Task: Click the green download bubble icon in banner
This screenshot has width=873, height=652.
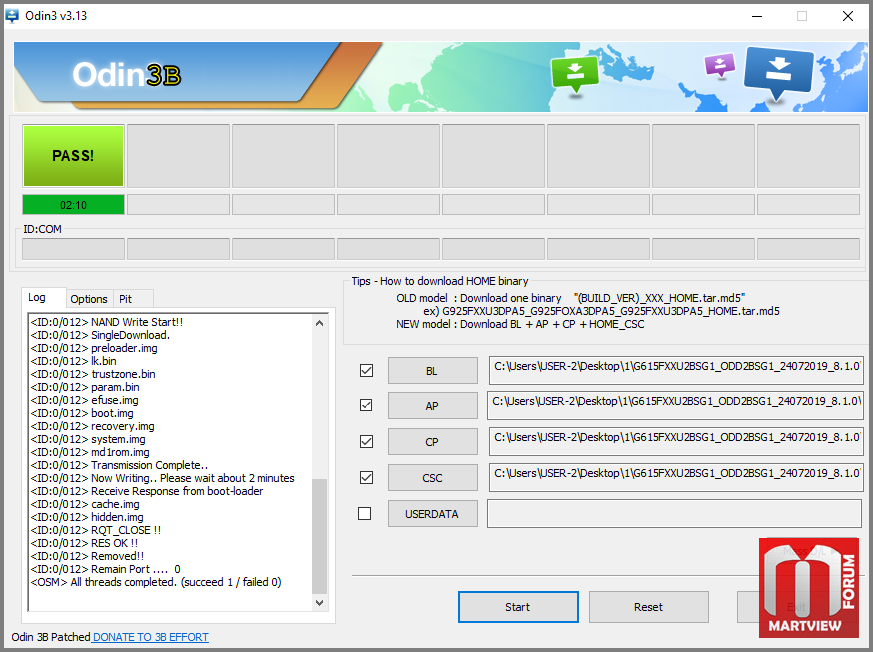Action: 575,76
